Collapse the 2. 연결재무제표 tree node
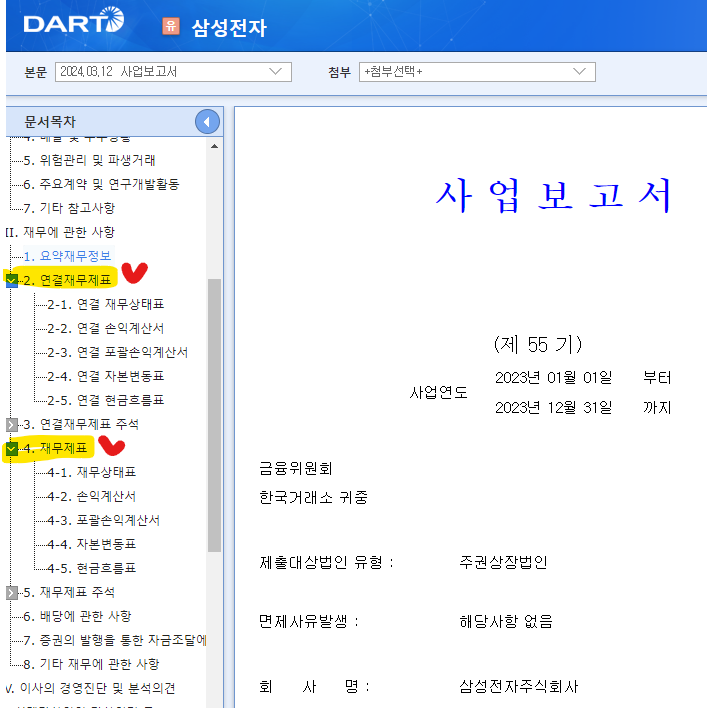The image size is (707, 708). (11, 280)
